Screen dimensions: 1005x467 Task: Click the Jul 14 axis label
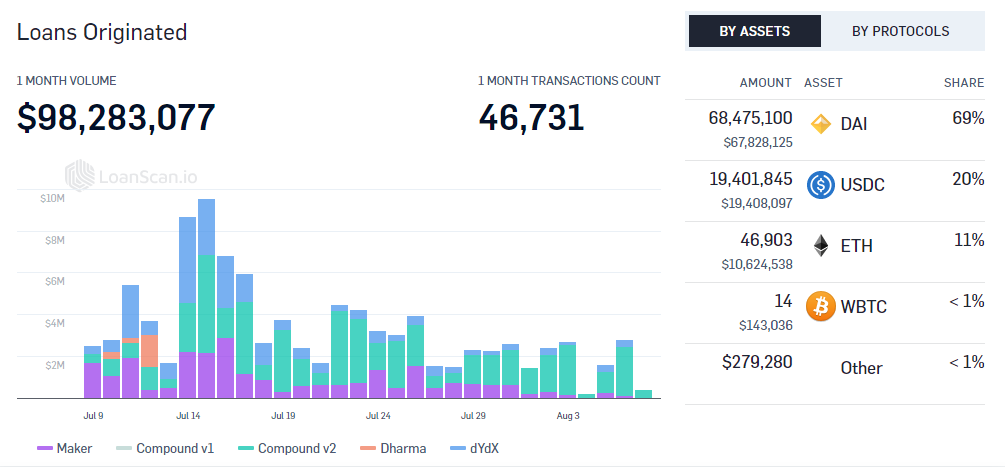coord(188,416)
